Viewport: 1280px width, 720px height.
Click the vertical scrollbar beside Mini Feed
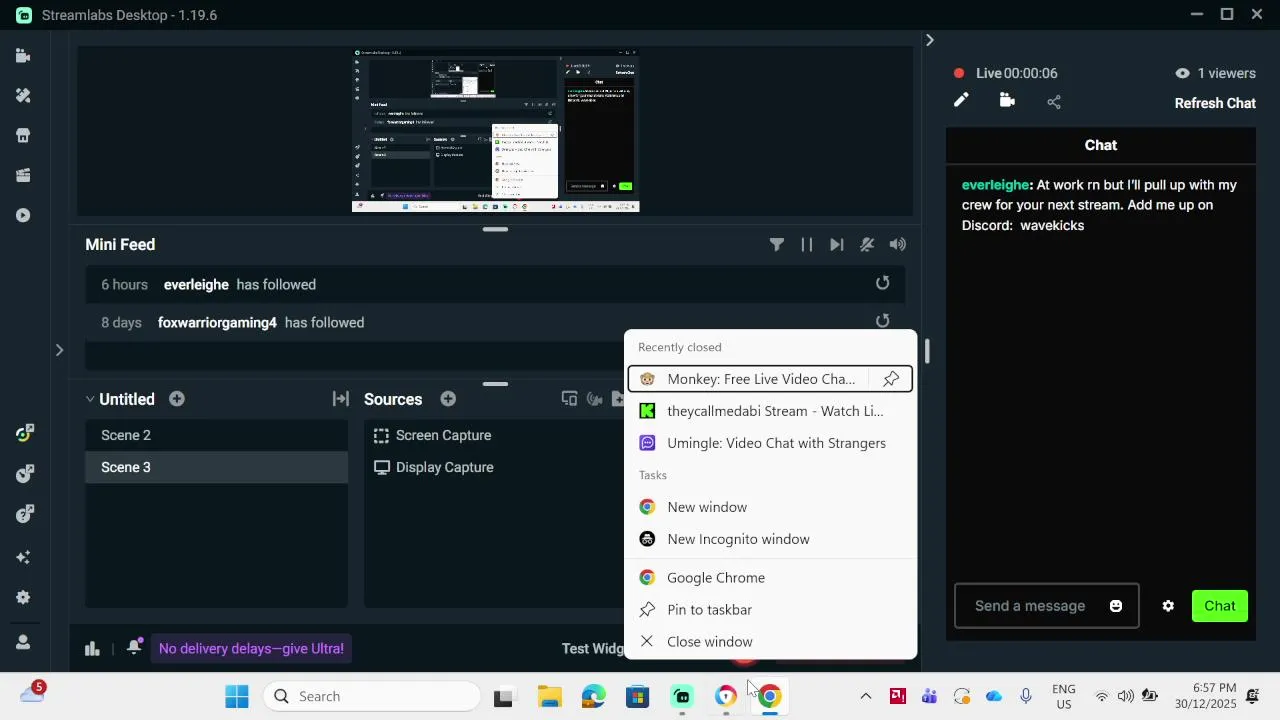tap(927, 351)
